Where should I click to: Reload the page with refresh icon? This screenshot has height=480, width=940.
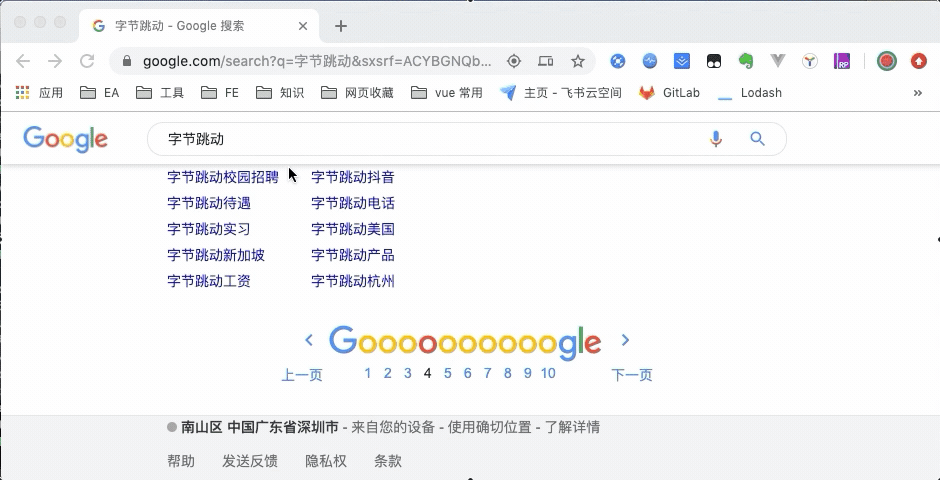[88, 61]
